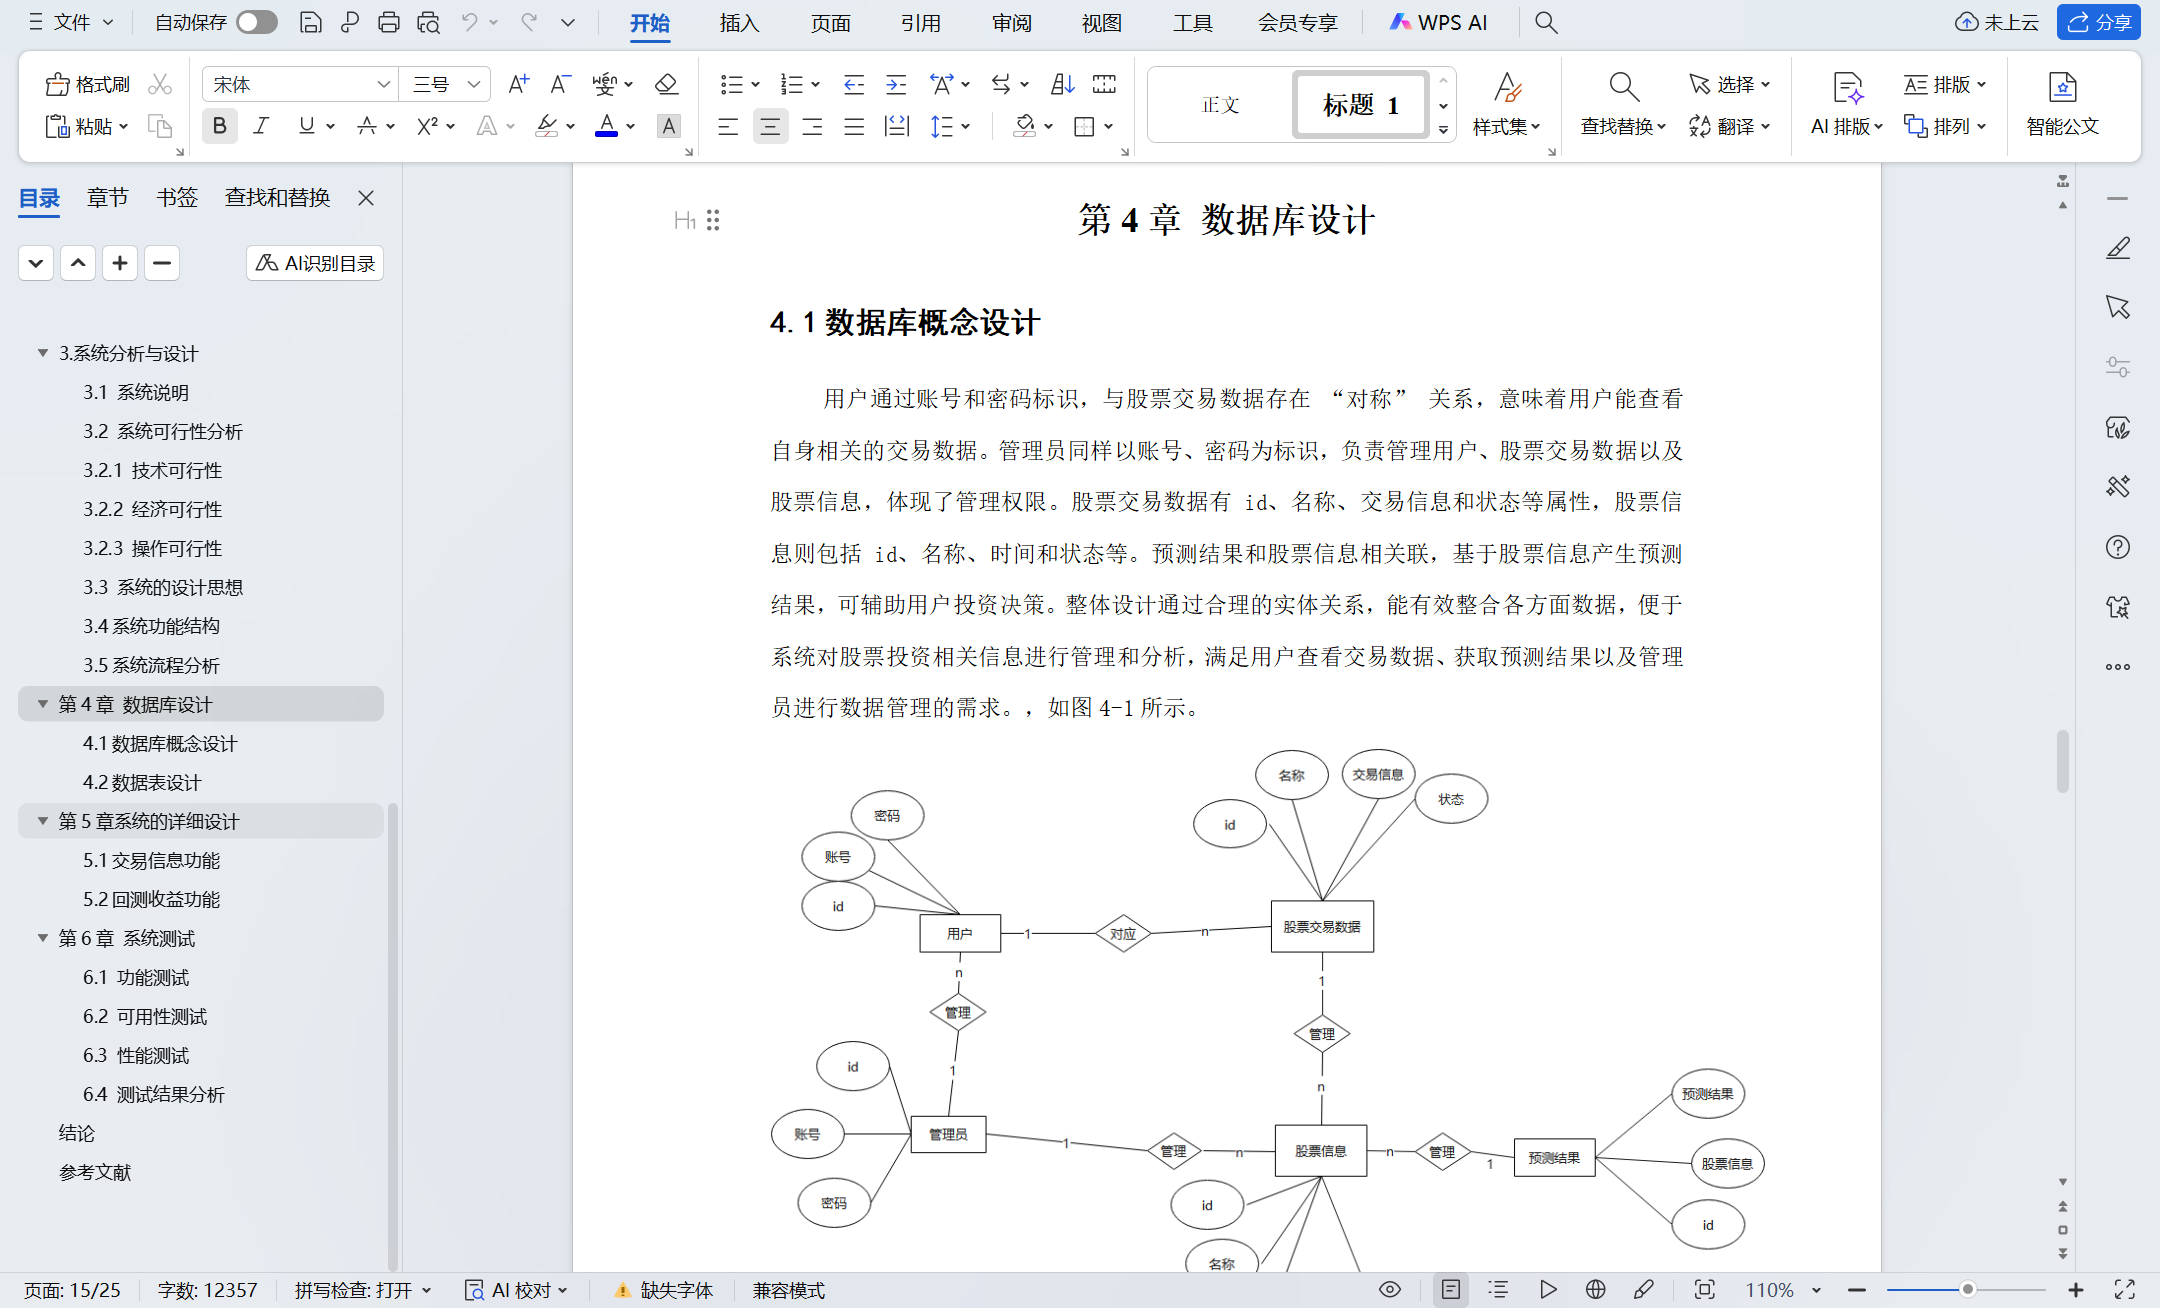
Task: Switch to the 审阅 ribbon tab
Action: 1011,22
